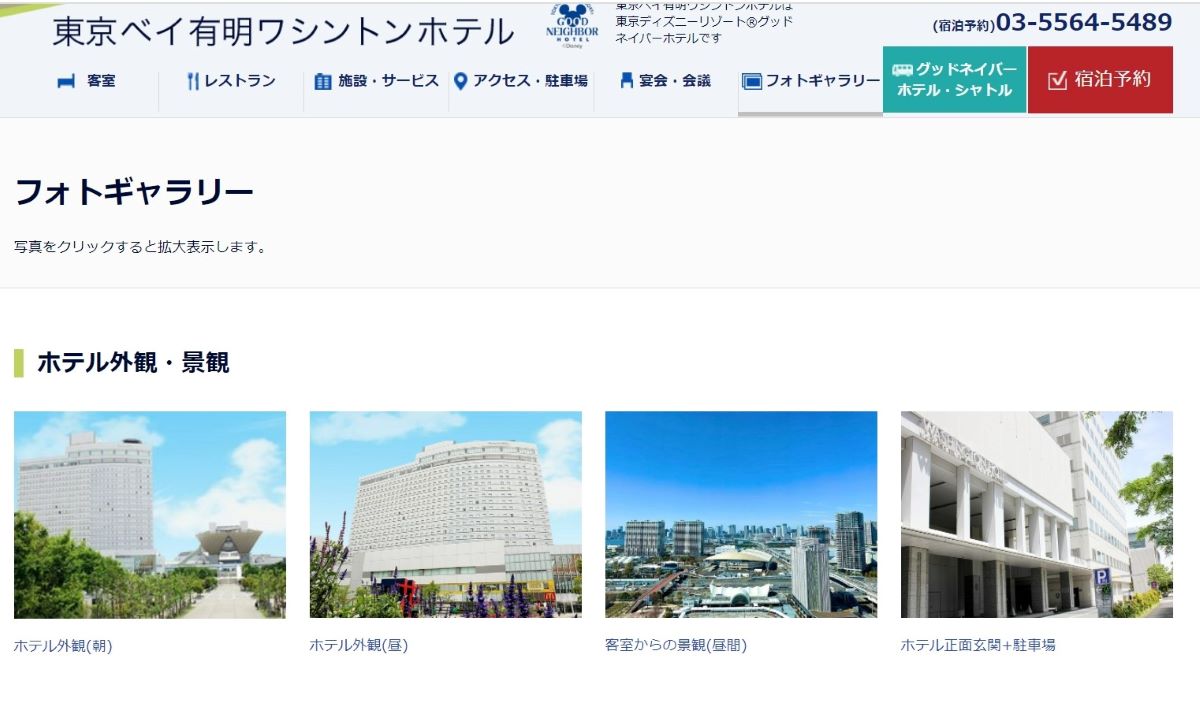Open the 客室 menu item
1200x711 pixels.
pos(101,81)
